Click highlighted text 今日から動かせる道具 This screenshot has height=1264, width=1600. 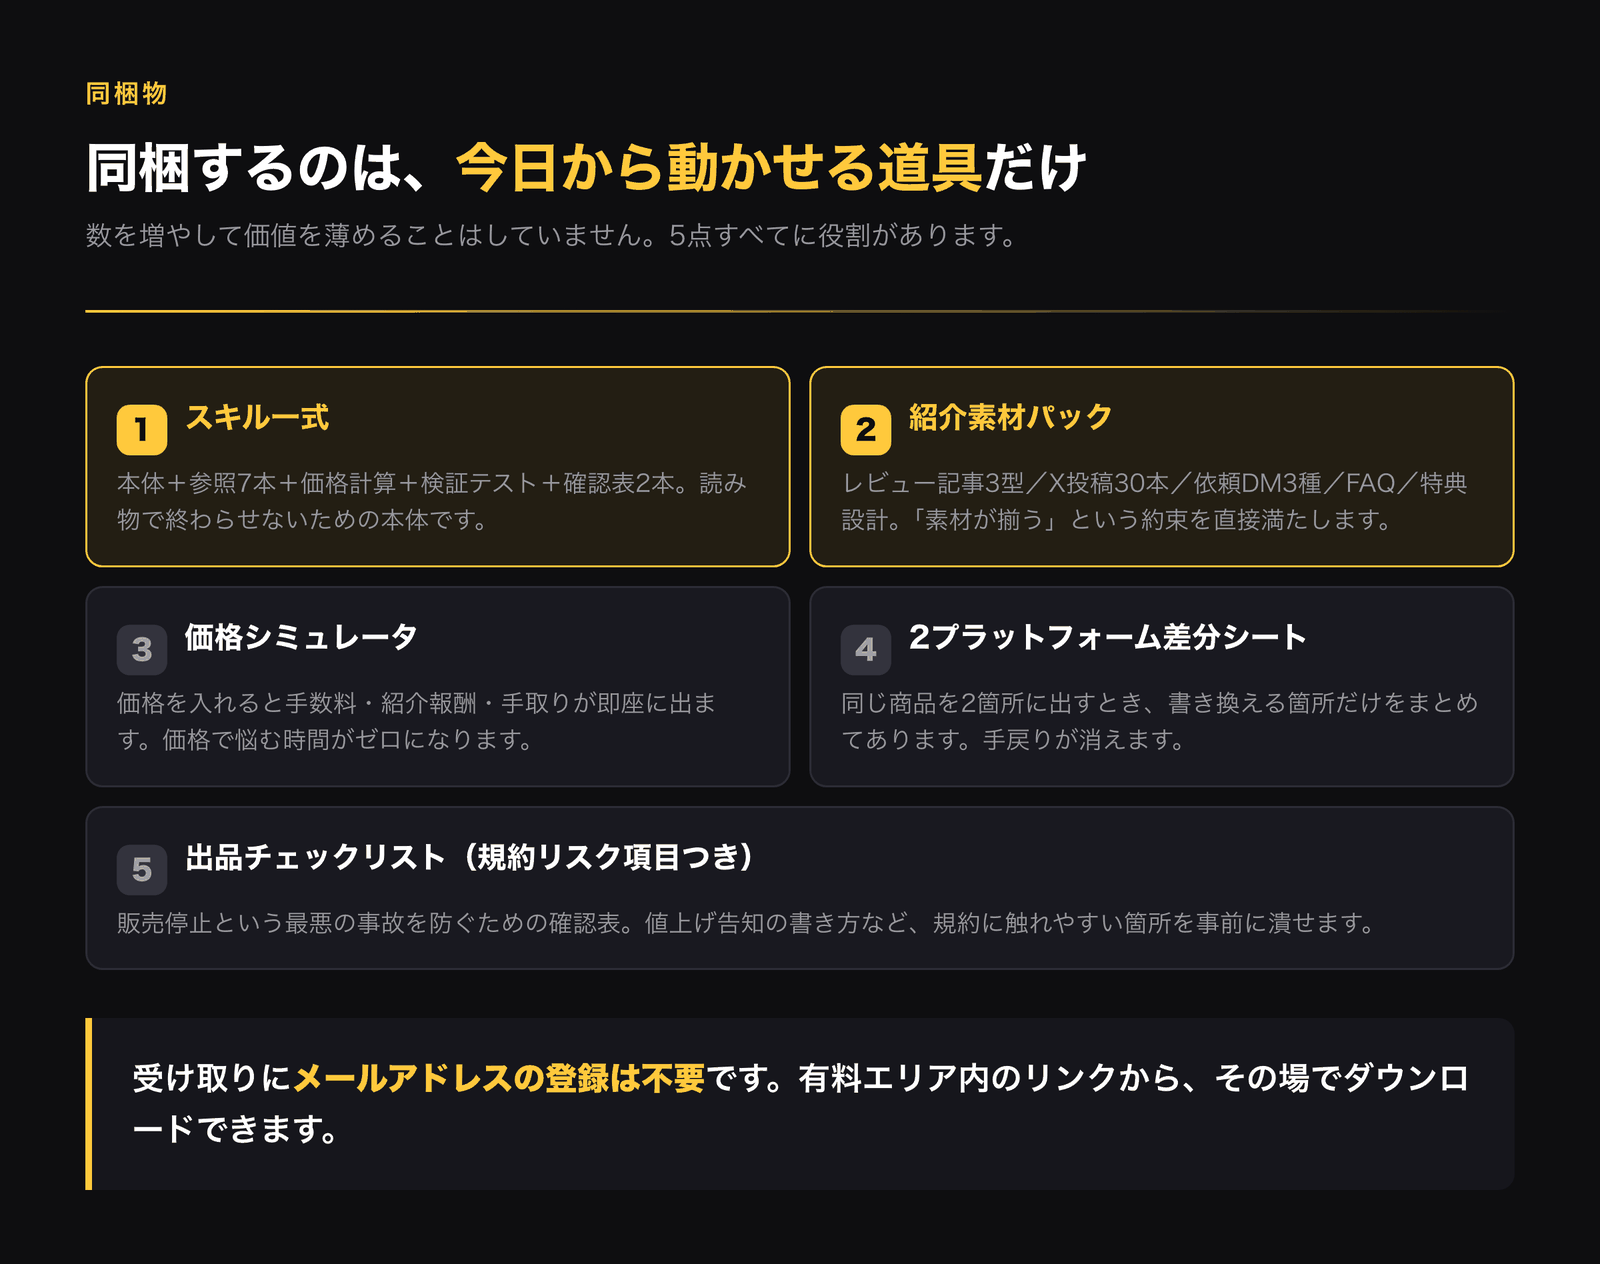720,167
